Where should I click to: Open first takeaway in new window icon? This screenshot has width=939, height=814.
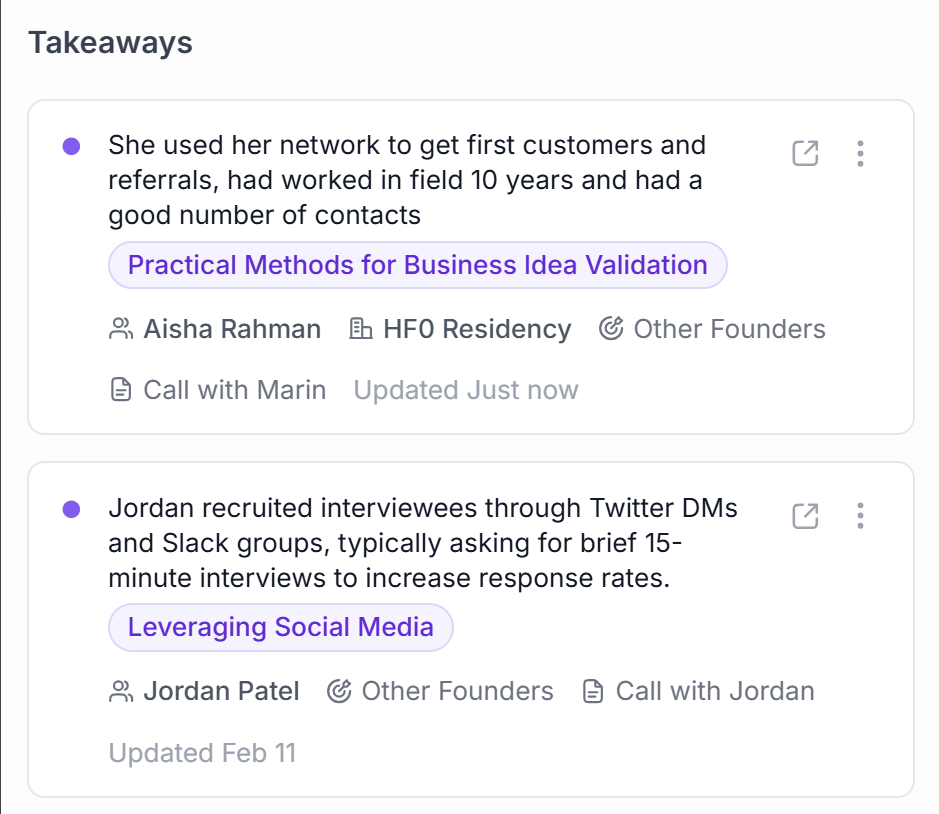point(805,153)
